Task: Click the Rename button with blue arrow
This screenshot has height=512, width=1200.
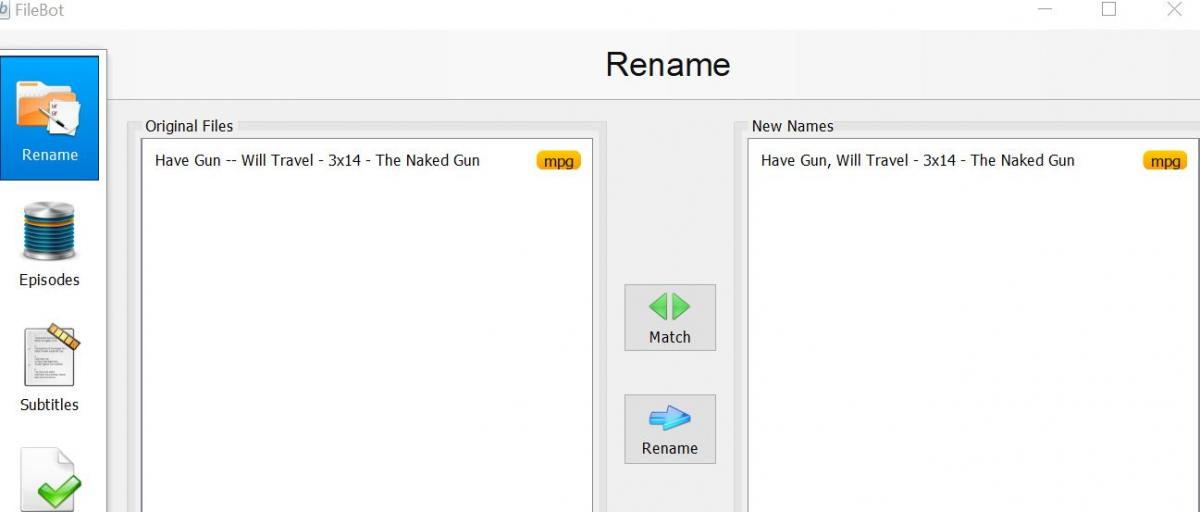Action: 670,428
